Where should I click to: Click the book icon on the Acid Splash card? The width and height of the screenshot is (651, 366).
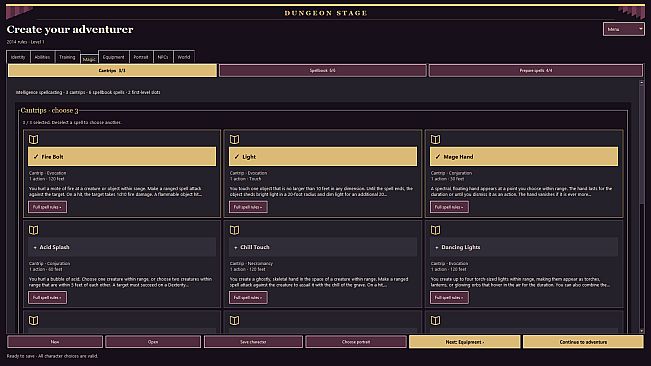point(34,230)
